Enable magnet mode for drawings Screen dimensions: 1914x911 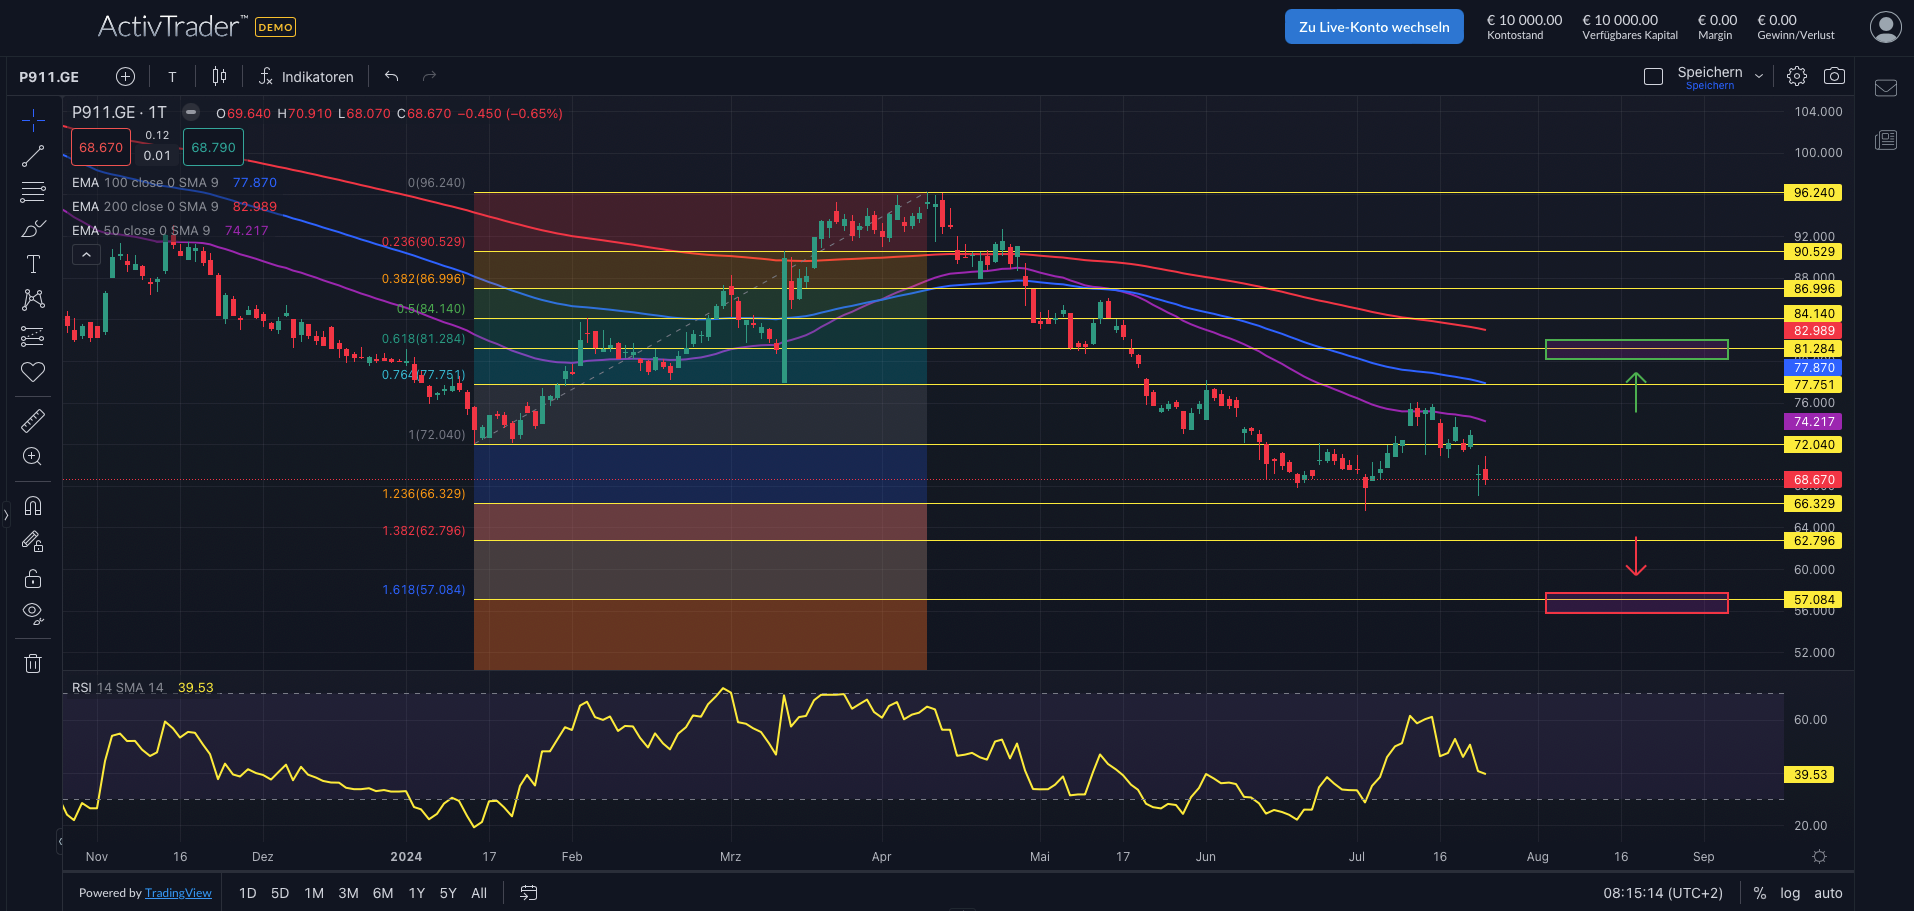33,506
